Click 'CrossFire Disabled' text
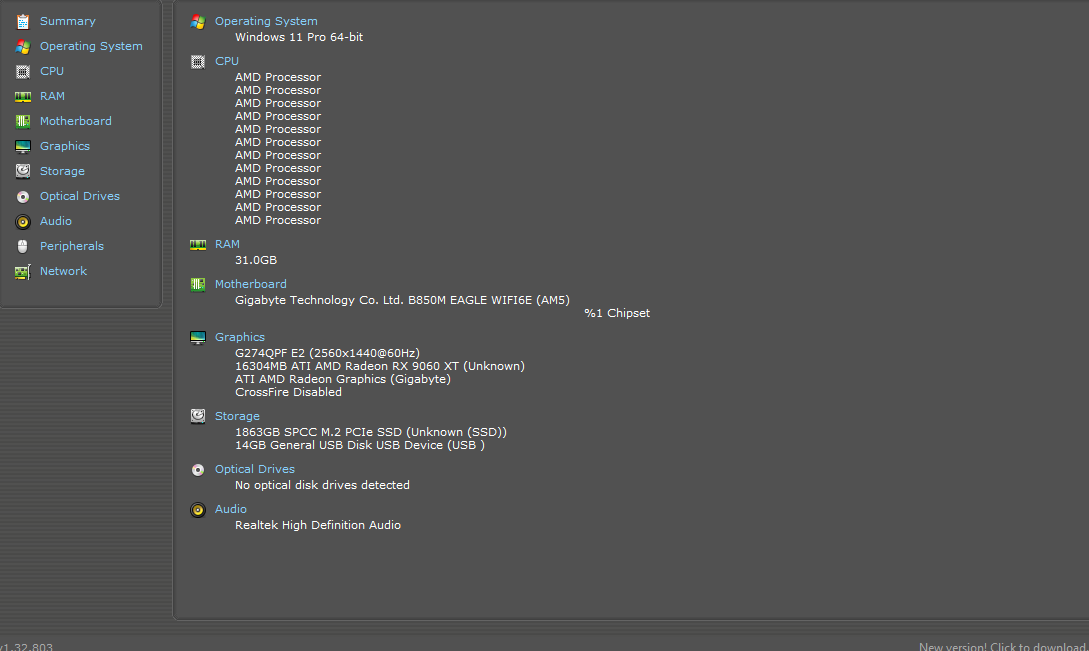Viewport: 1089px width, 651px height. [x=288, y=393]
